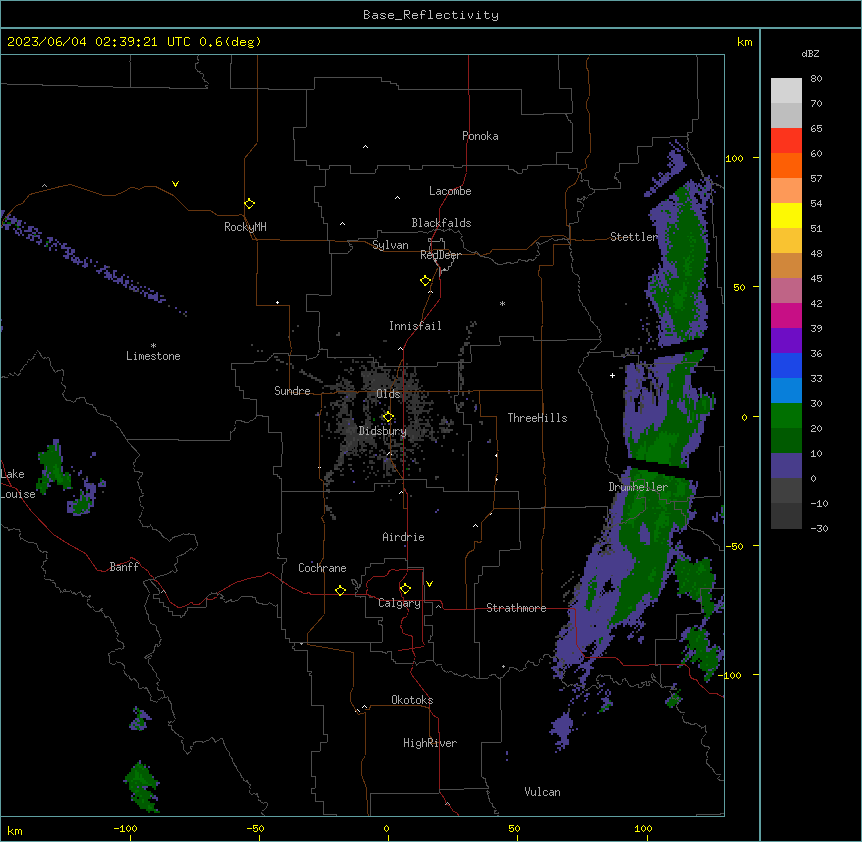This screenshot has width=862, height=842.
Task: Click the Lacombe city label
Action: 450,191
